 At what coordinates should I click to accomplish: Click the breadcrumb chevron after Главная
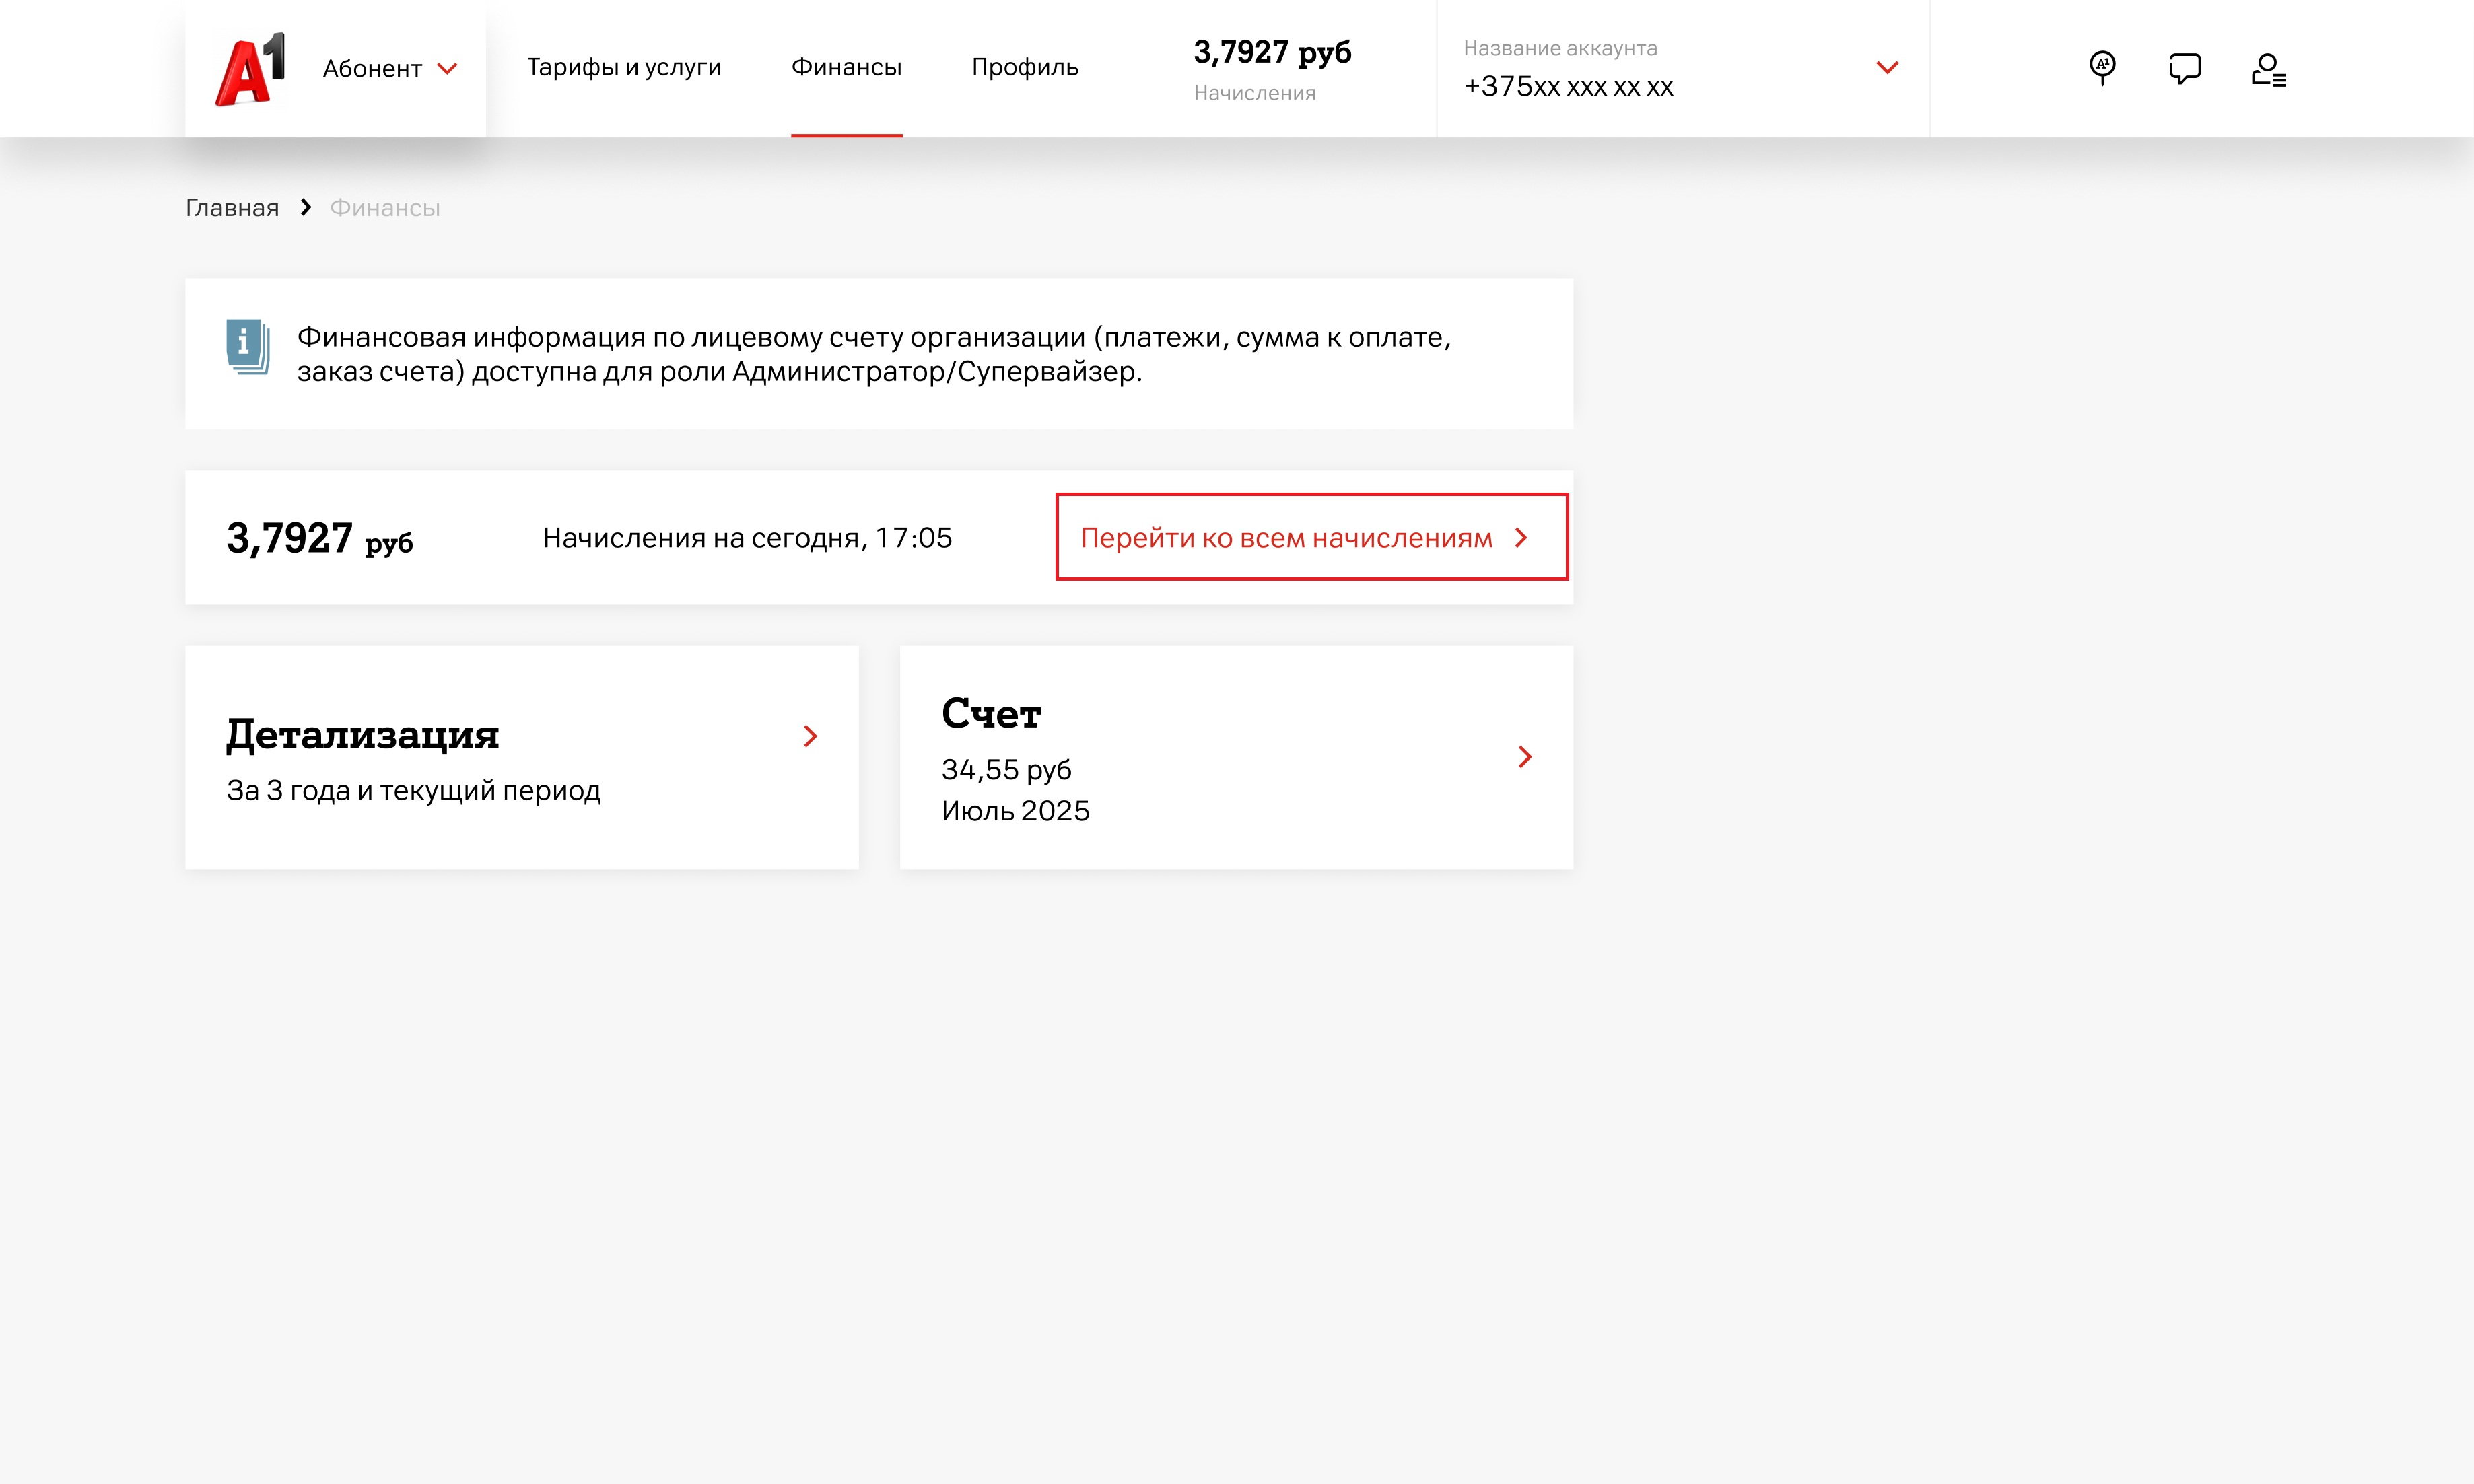click(x=306, y=207)
